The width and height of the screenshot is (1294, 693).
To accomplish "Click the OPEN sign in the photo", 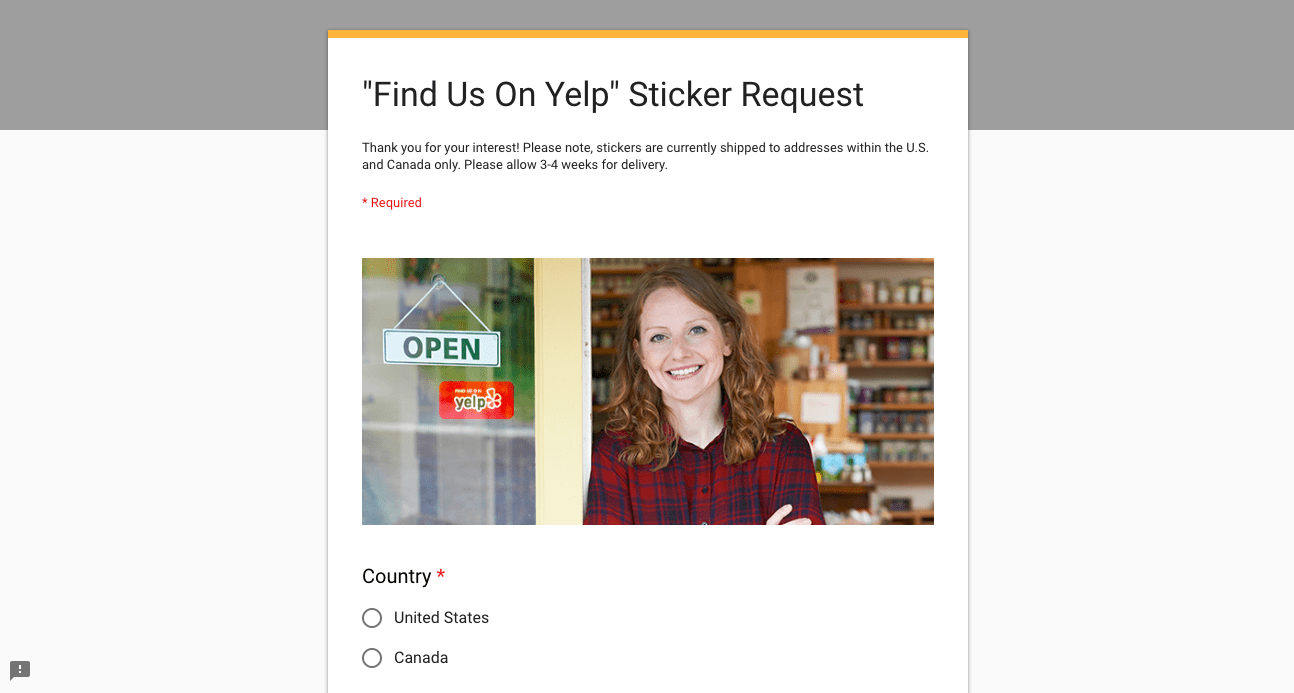I will (x=441, y=348).
